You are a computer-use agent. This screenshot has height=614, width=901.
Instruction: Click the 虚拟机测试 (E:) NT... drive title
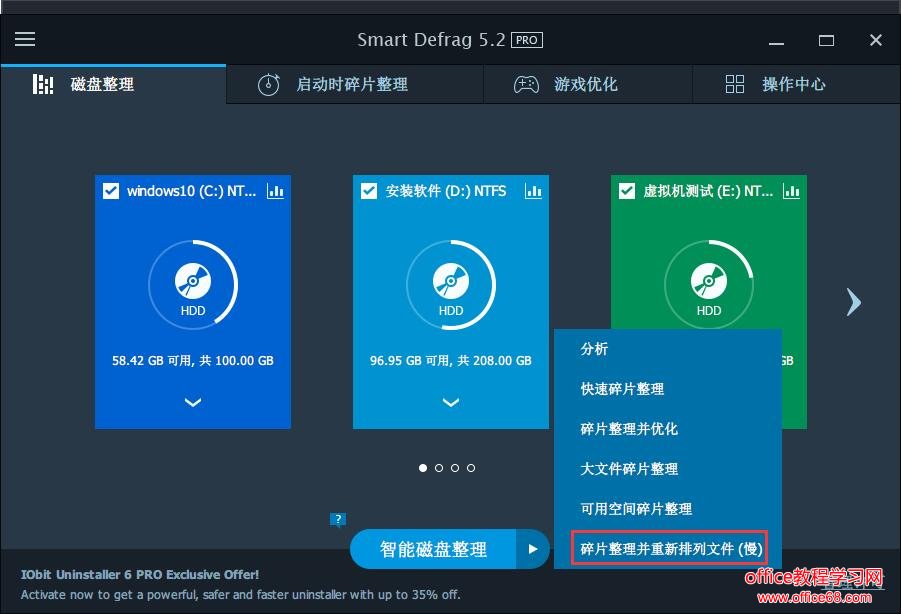pyautogui.click(x=708, y=191)
